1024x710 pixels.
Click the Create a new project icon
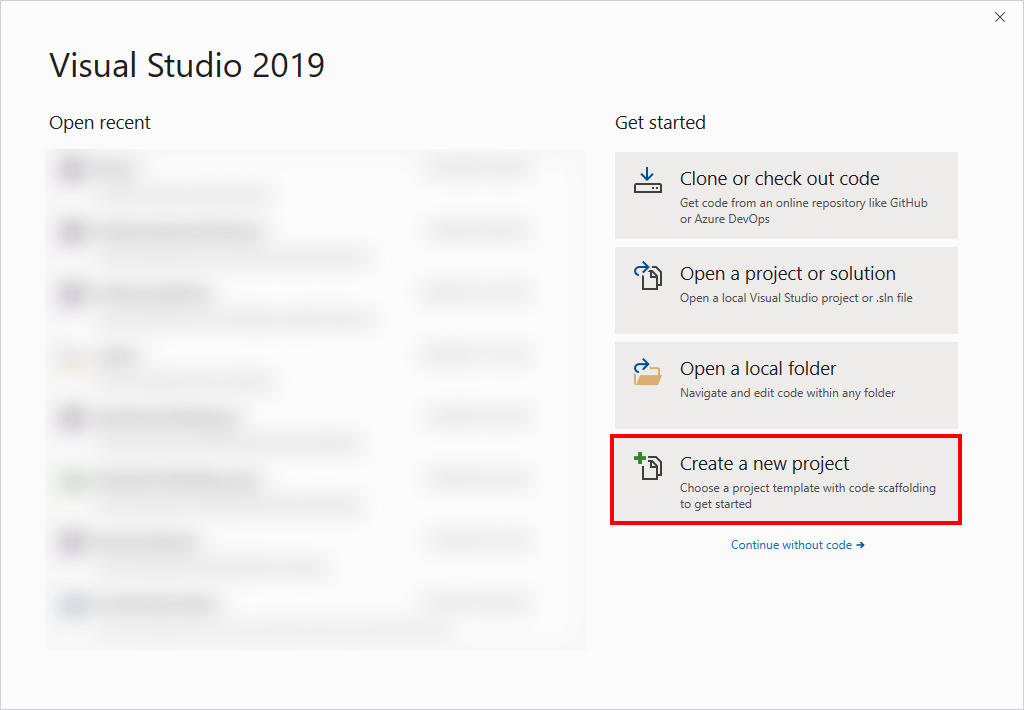[x=647, y=467]
